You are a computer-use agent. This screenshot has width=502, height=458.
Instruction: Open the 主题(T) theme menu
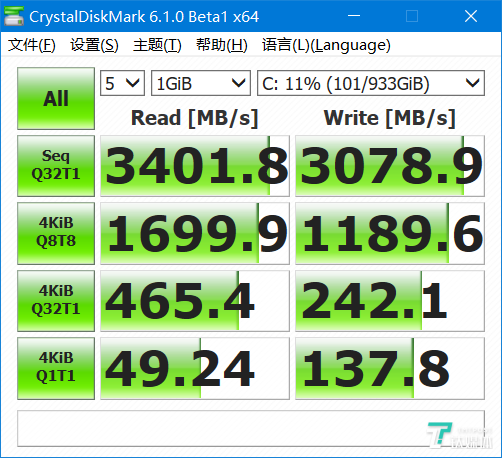coord(157,45)
